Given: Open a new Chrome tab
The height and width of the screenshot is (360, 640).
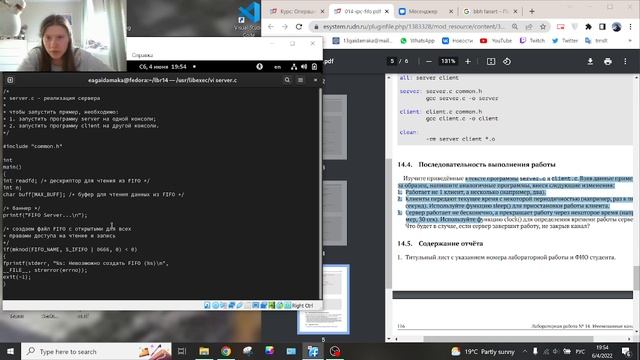Looking at the screenshot, I should point(531,11).
